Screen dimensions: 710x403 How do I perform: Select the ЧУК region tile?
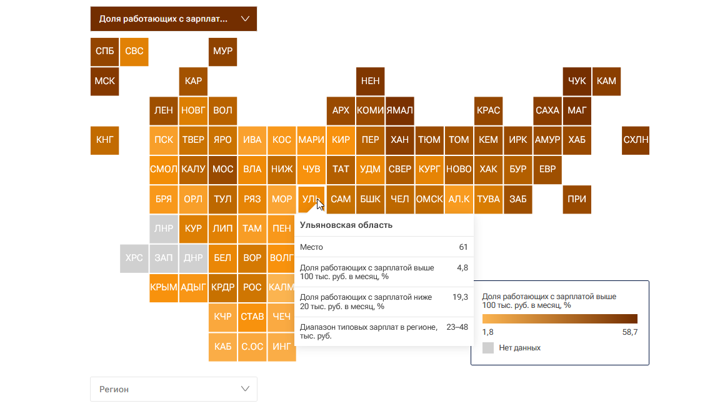(x=577, y=81)
